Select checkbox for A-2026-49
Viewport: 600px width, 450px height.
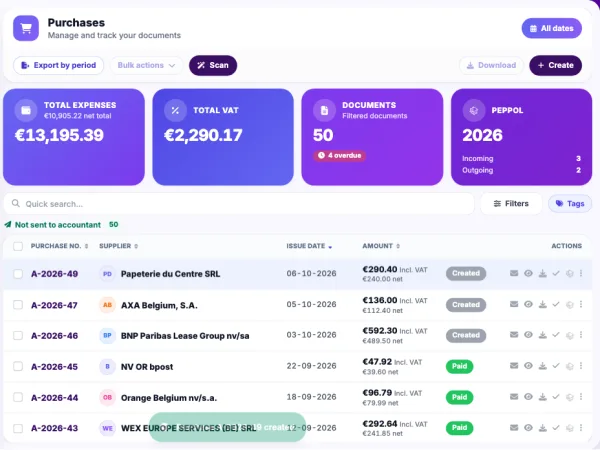point(18,274)
